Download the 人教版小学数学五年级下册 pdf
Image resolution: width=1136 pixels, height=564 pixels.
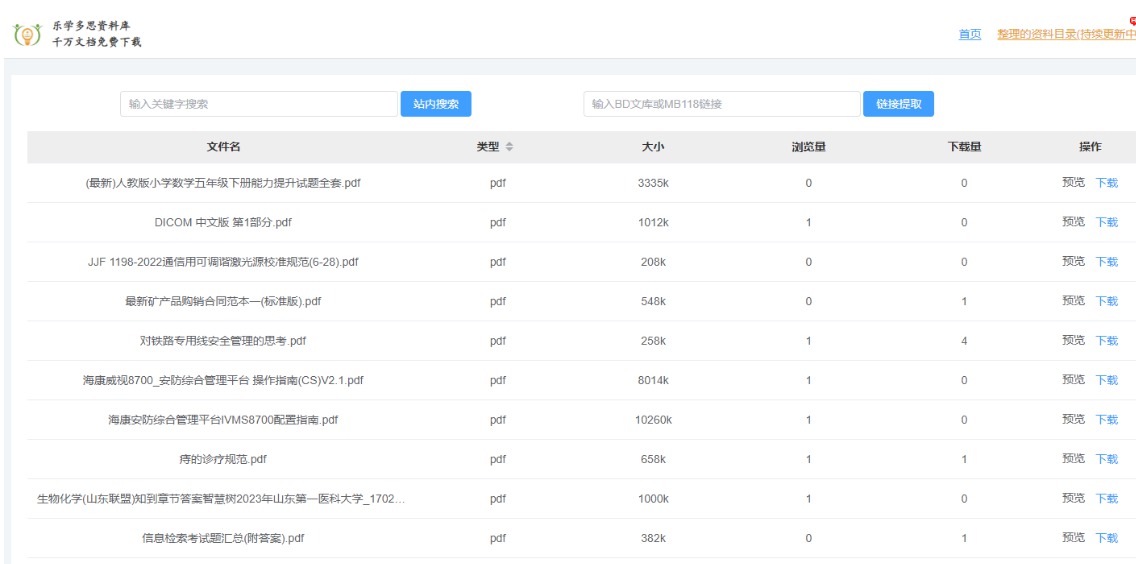1106,183
